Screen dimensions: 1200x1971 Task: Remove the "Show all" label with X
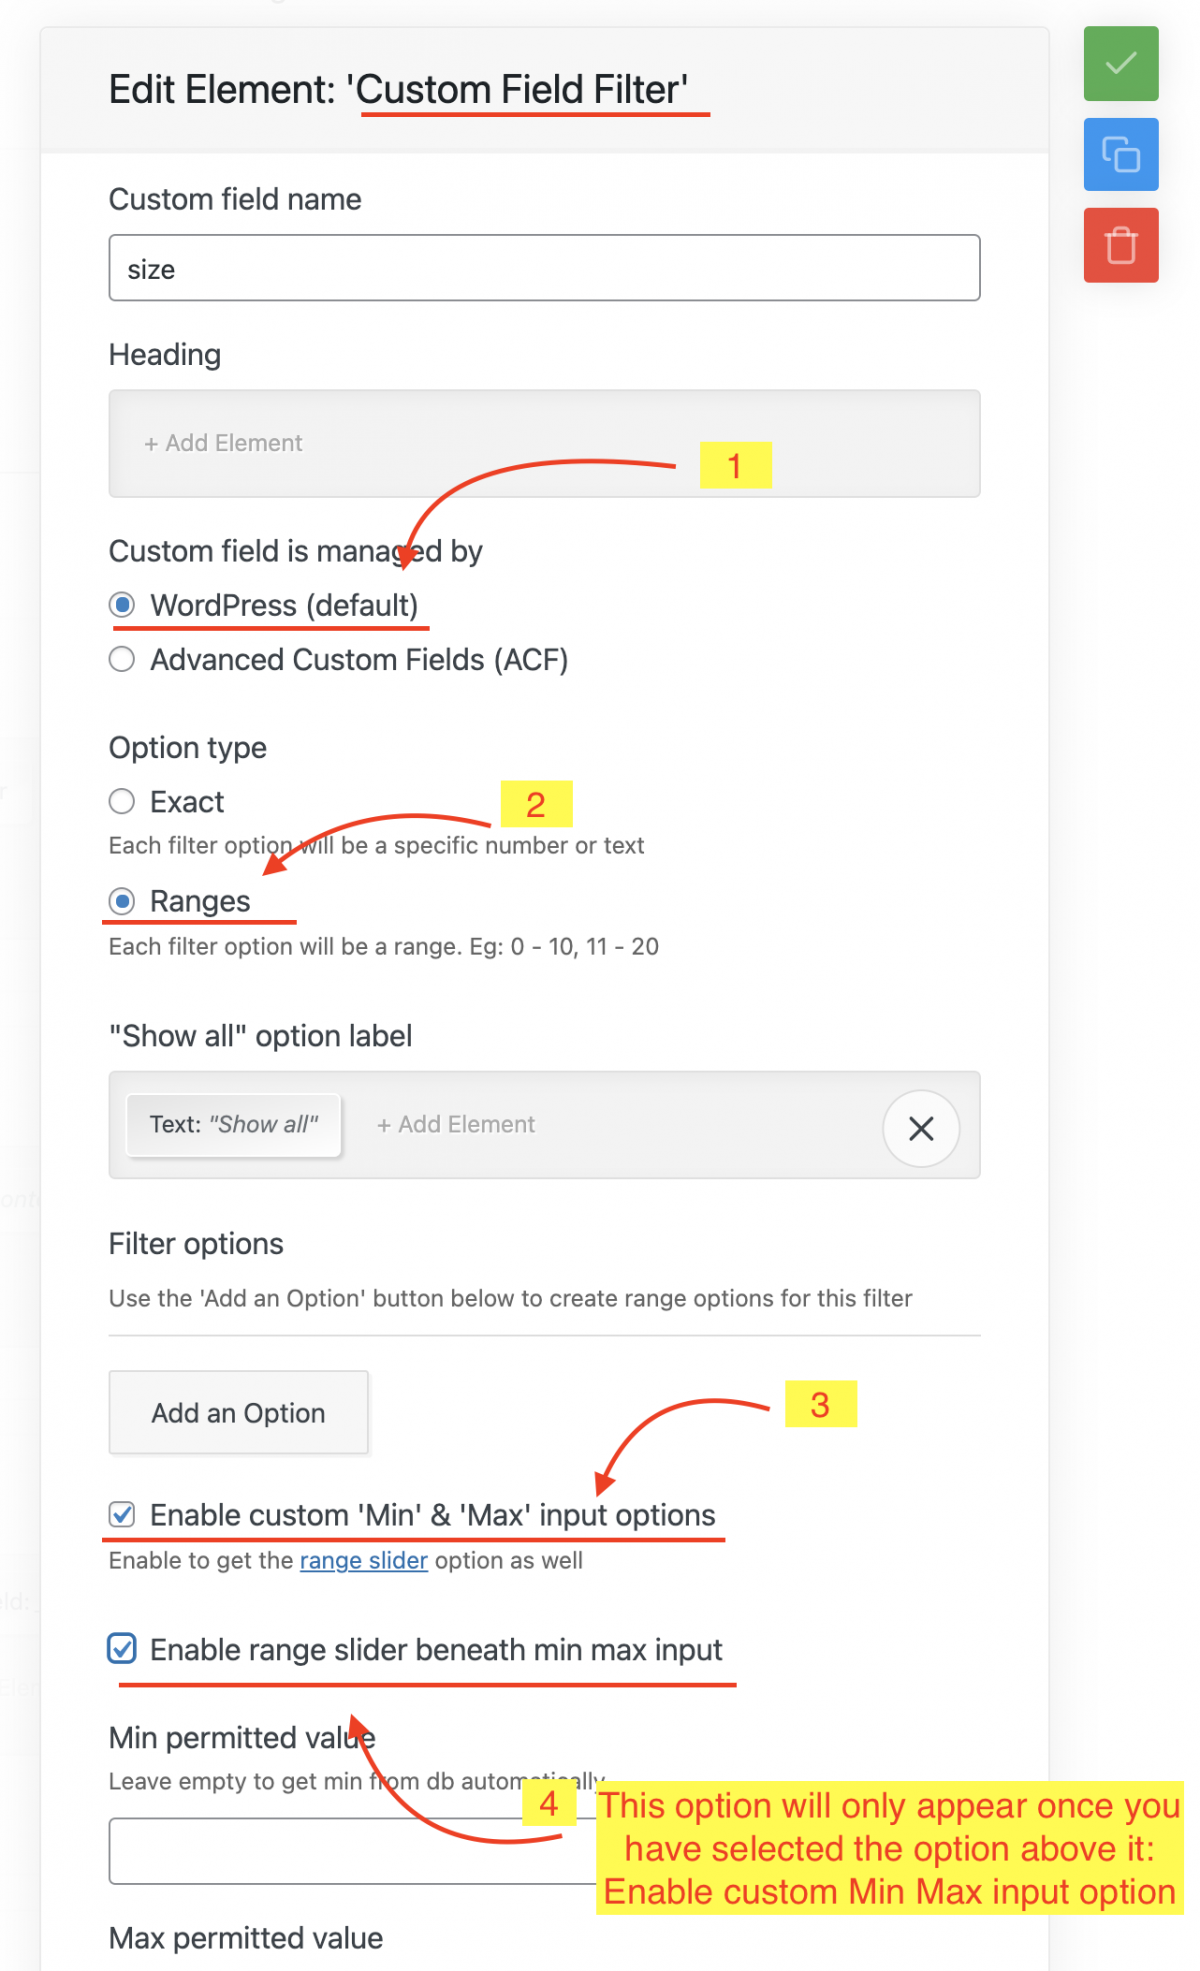click(920, 1128)
